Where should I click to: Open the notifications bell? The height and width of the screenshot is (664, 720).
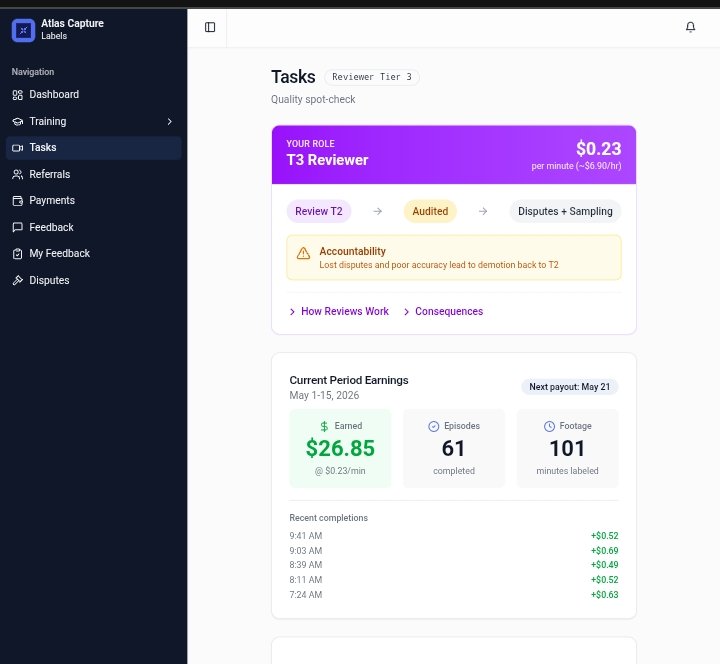(x=690, y=27)
